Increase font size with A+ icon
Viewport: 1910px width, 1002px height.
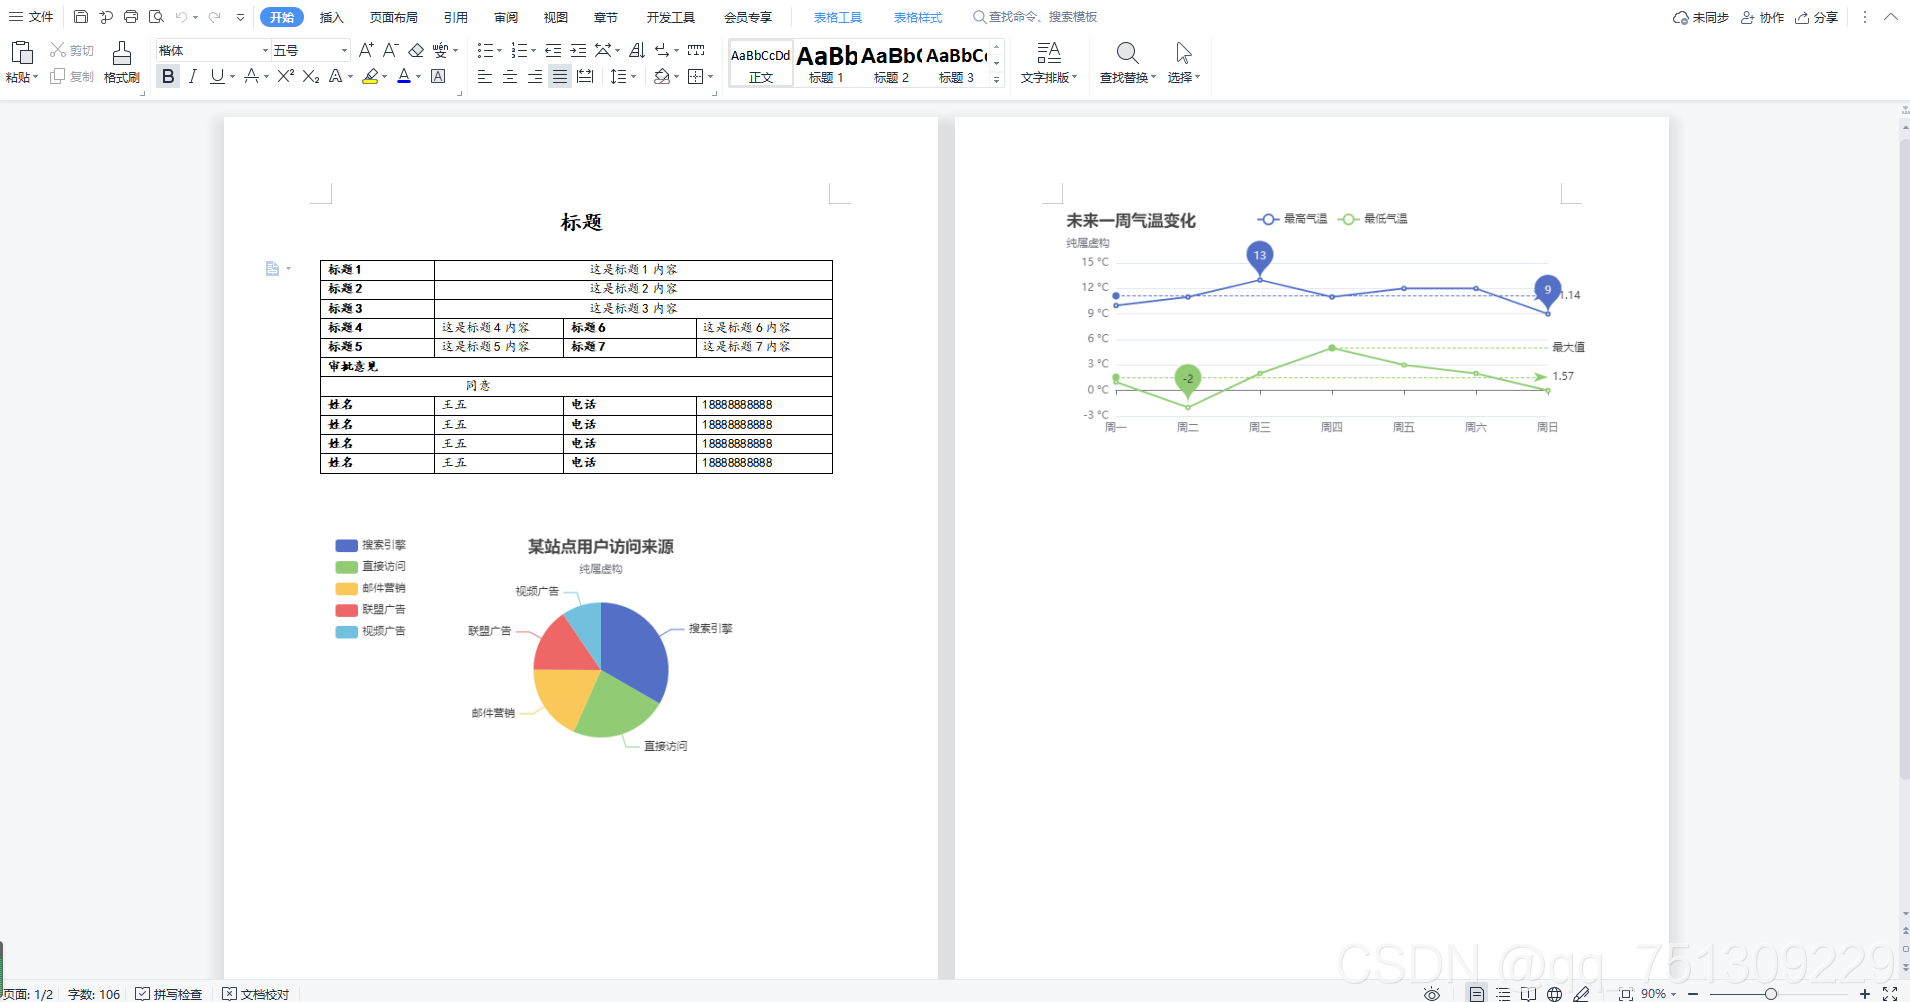(x=366, y=50)
